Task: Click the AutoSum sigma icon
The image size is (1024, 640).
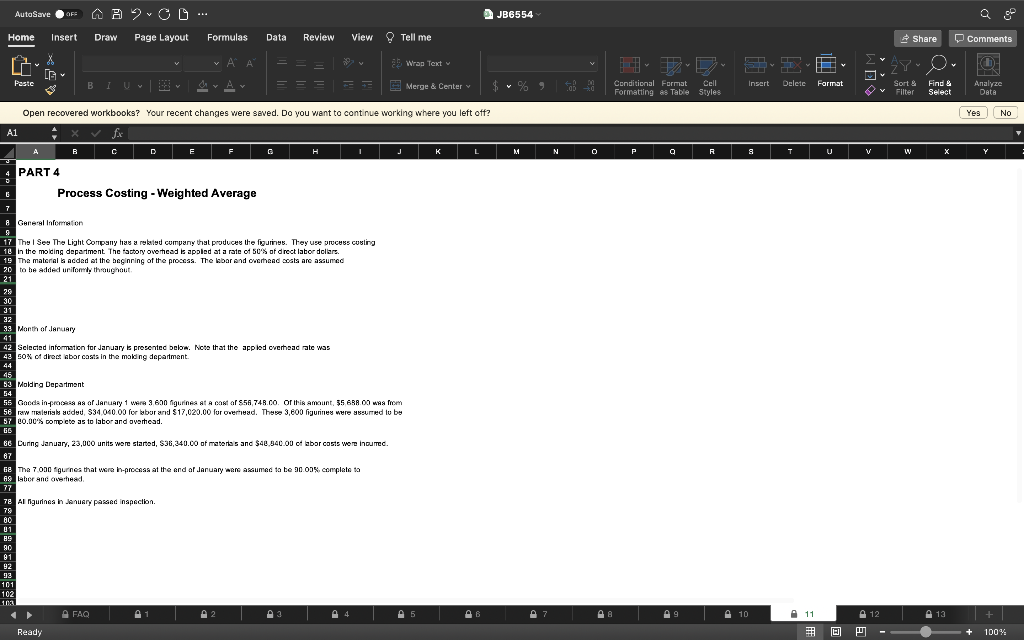Action: 870,59
